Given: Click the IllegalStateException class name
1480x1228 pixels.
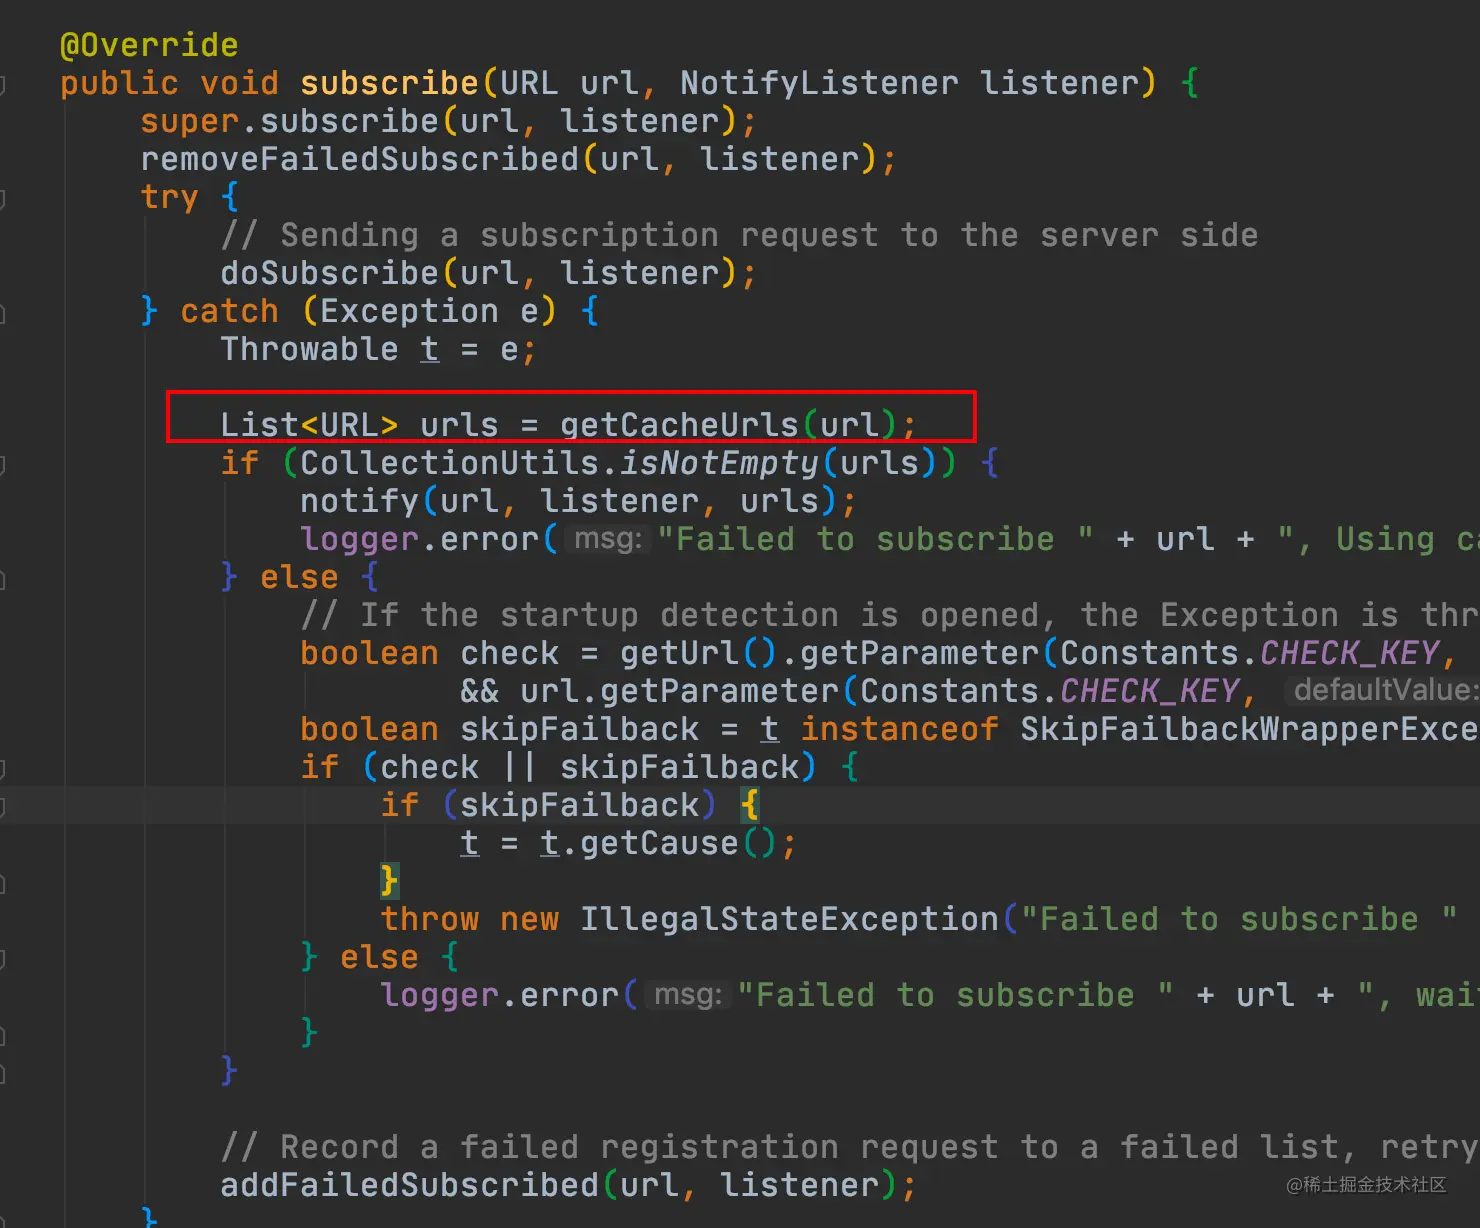Looking at the screenshot, I should pyautogui.click(x=789, y=919).
